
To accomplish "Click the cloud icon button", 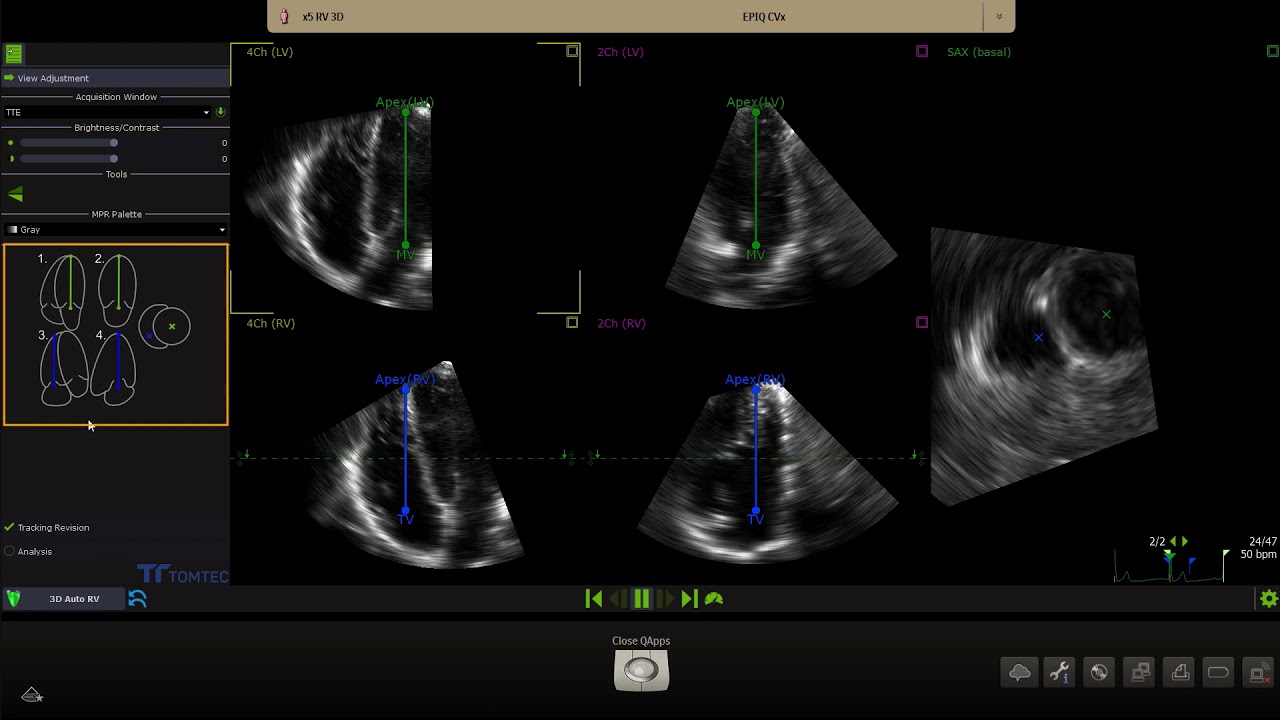I will (1020, 673).
